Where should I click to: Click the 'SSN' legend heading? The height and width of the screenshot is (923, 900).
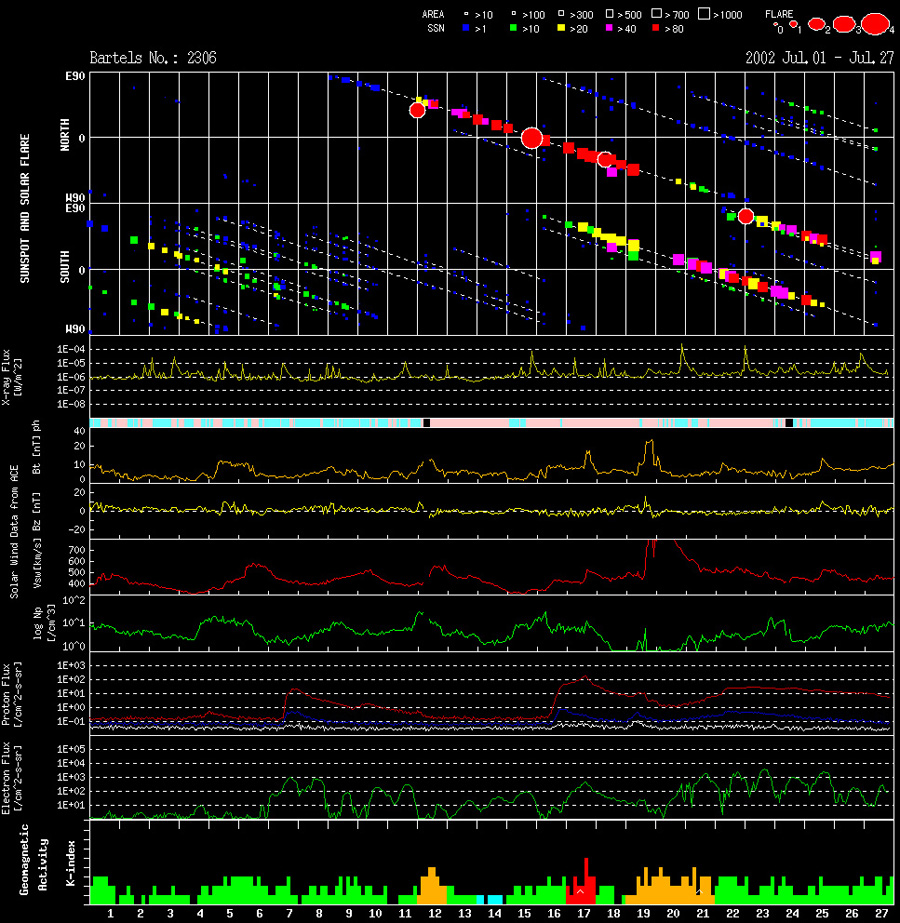click(436, 28)
